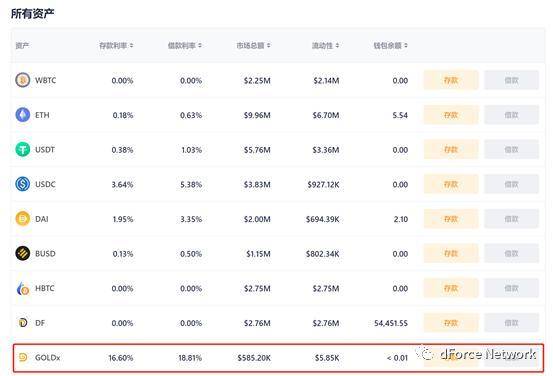Click DAI row's 存款 button

pos(451,219)
